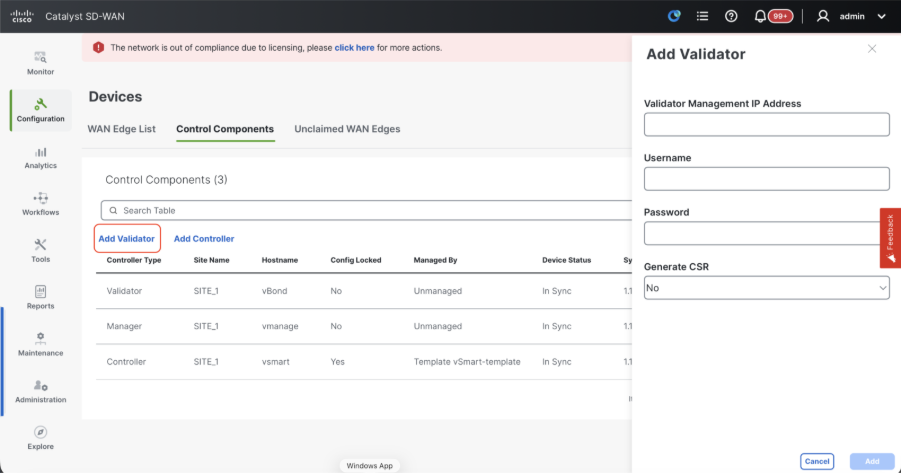This screenshot has width=901, height=474.
Task: Open Administration in the sidebar
Action: tap(40, 390)
